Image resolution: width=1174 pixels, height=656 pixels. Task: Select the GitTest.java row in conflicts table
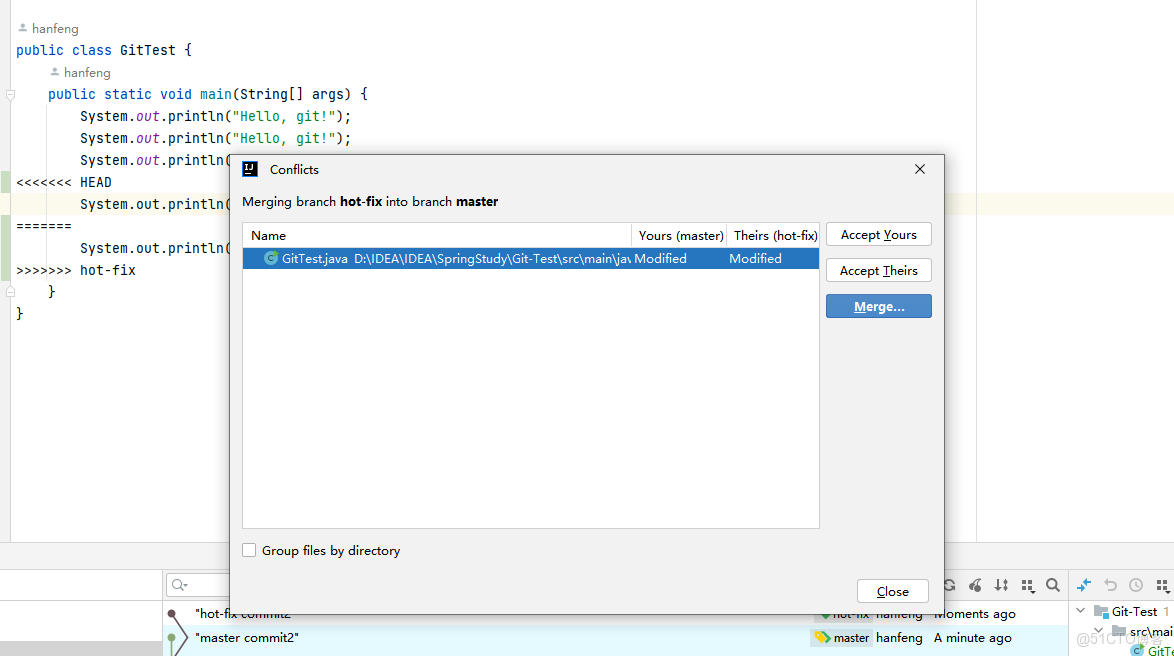click(x=531, y=258)
